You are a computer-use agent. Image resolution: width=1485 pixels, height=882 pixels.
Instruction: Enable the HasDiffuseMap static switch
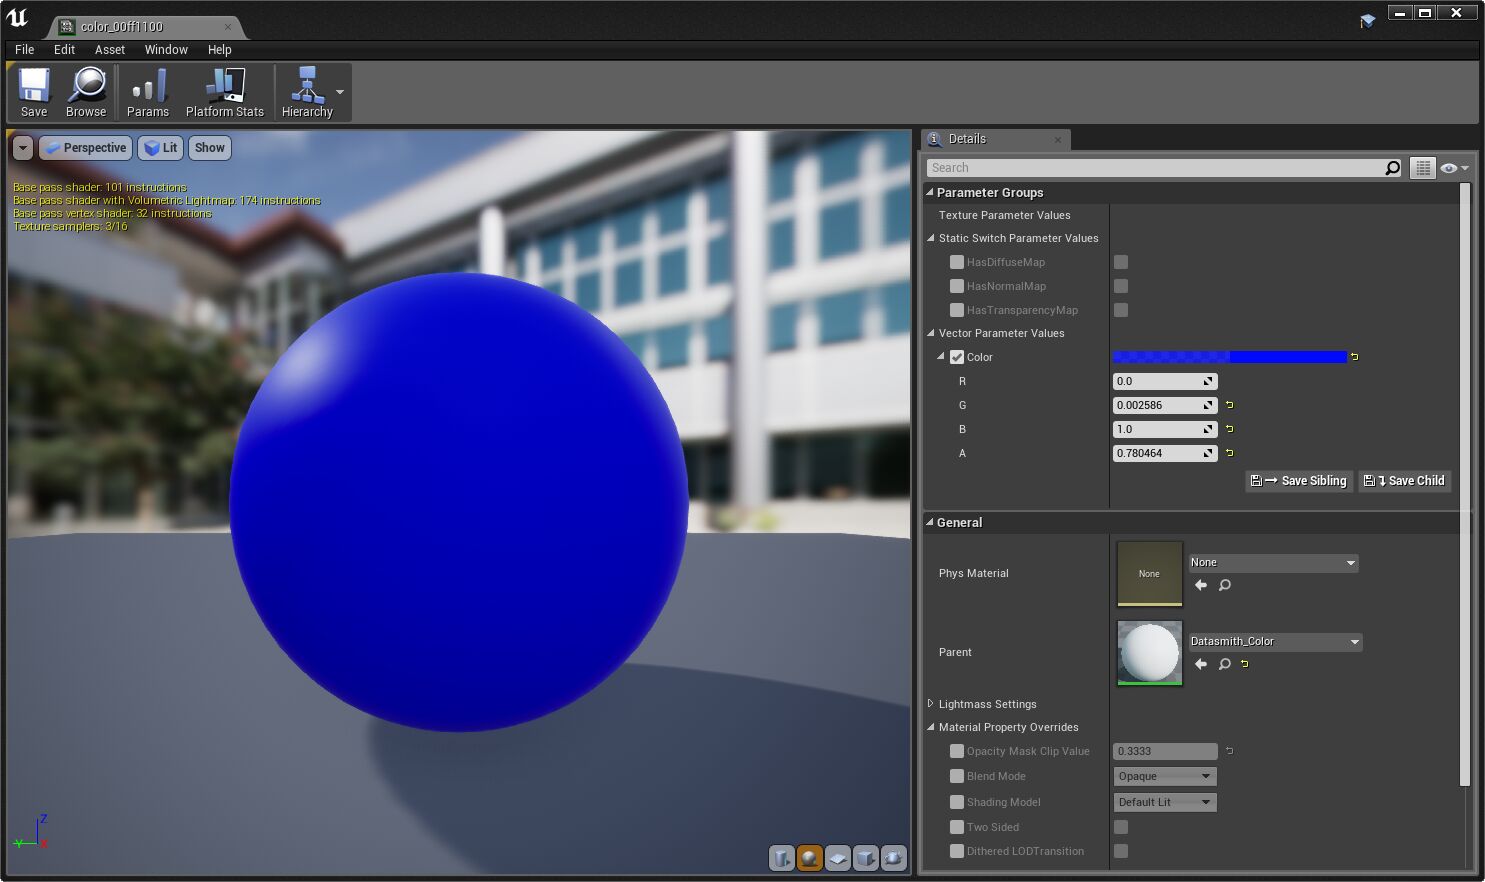point(957,262)
